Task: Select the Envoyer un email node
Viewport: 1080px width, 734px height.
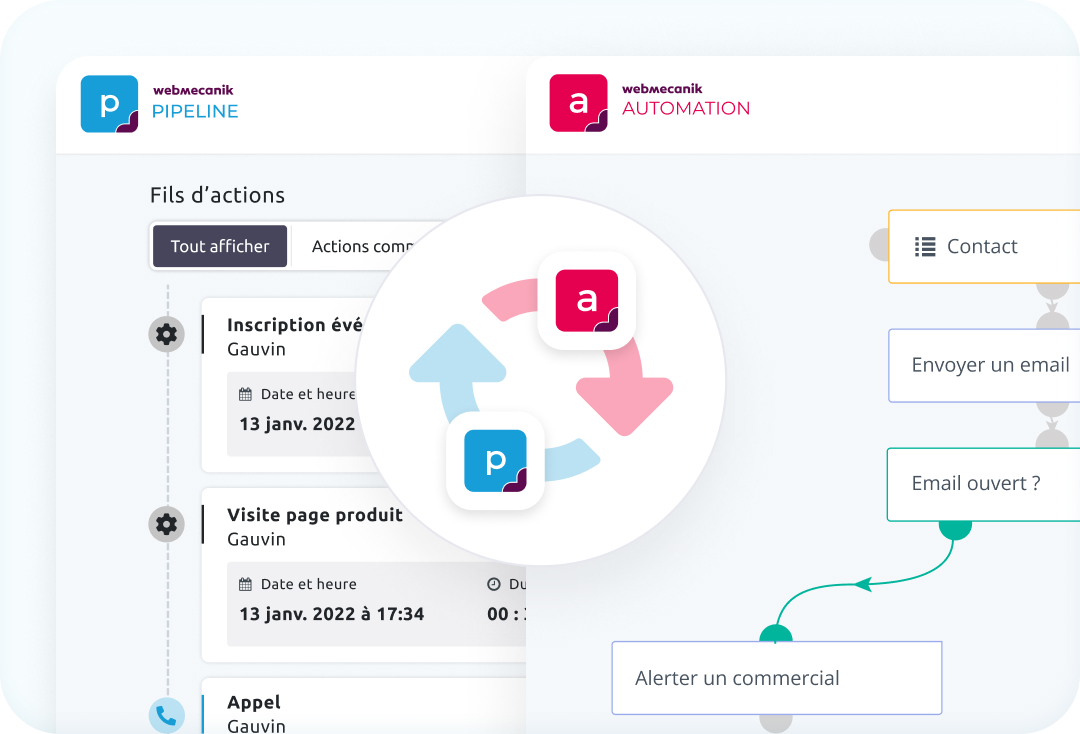Action: [x=989, y=365]
